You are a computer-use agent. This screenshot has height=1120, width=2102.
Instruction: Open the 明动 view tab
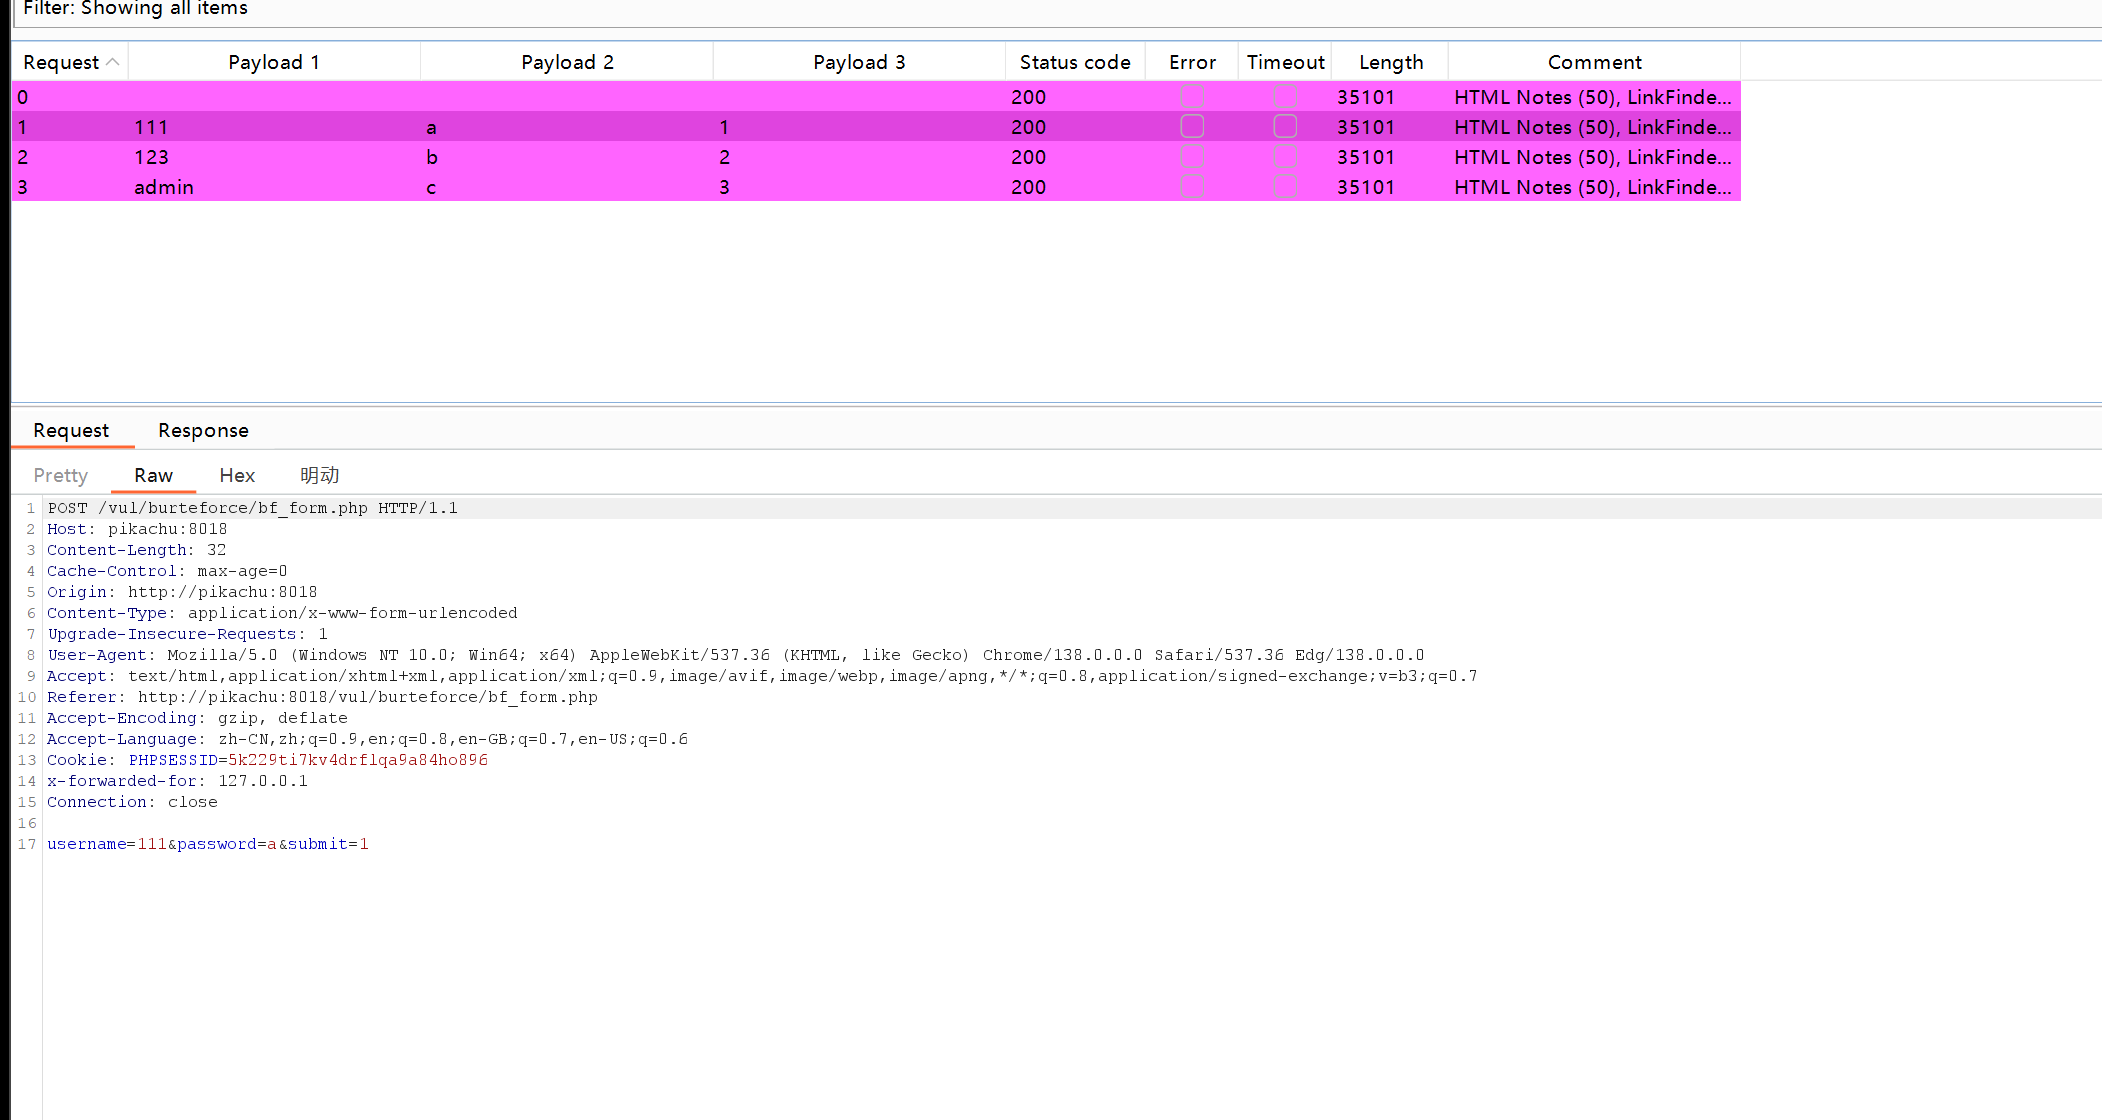click(319, 475)
